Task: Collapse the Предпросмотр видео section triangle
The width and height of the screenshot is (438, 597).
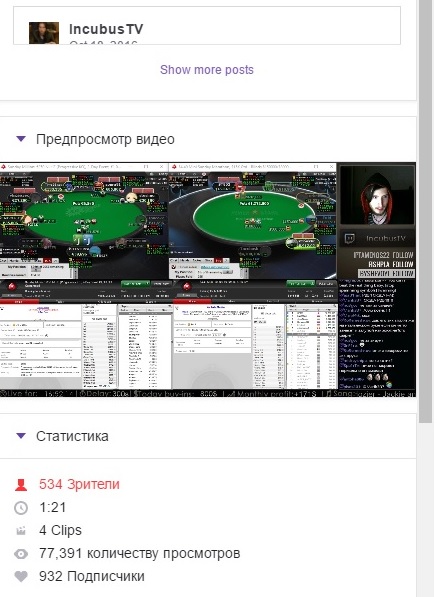Action: (21, 139)
